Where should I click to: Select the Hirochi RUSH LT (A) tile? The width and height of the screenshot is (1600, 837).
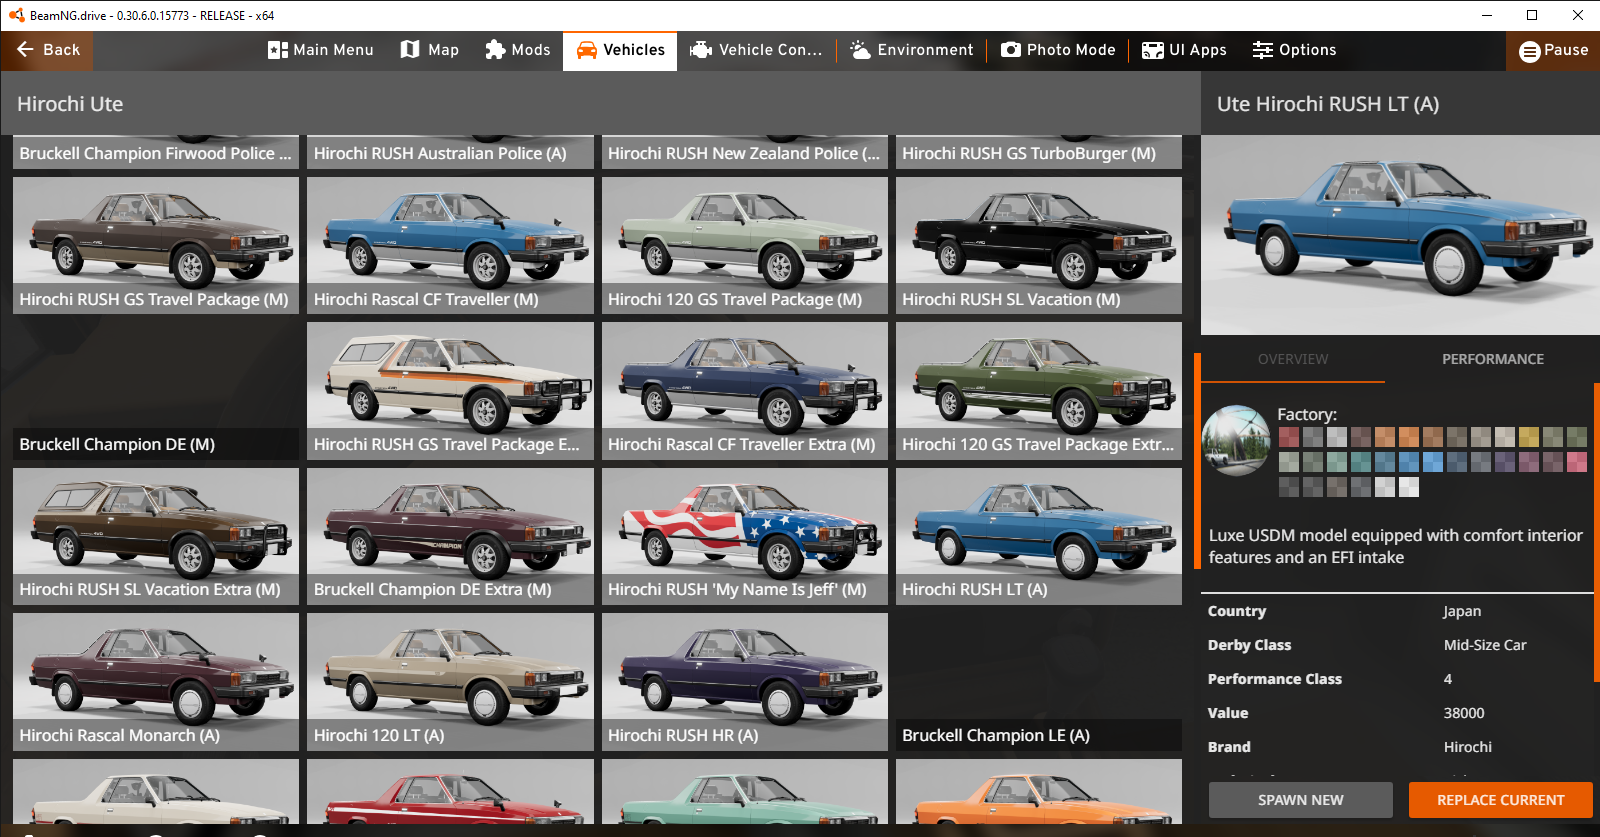point(1039,536)
